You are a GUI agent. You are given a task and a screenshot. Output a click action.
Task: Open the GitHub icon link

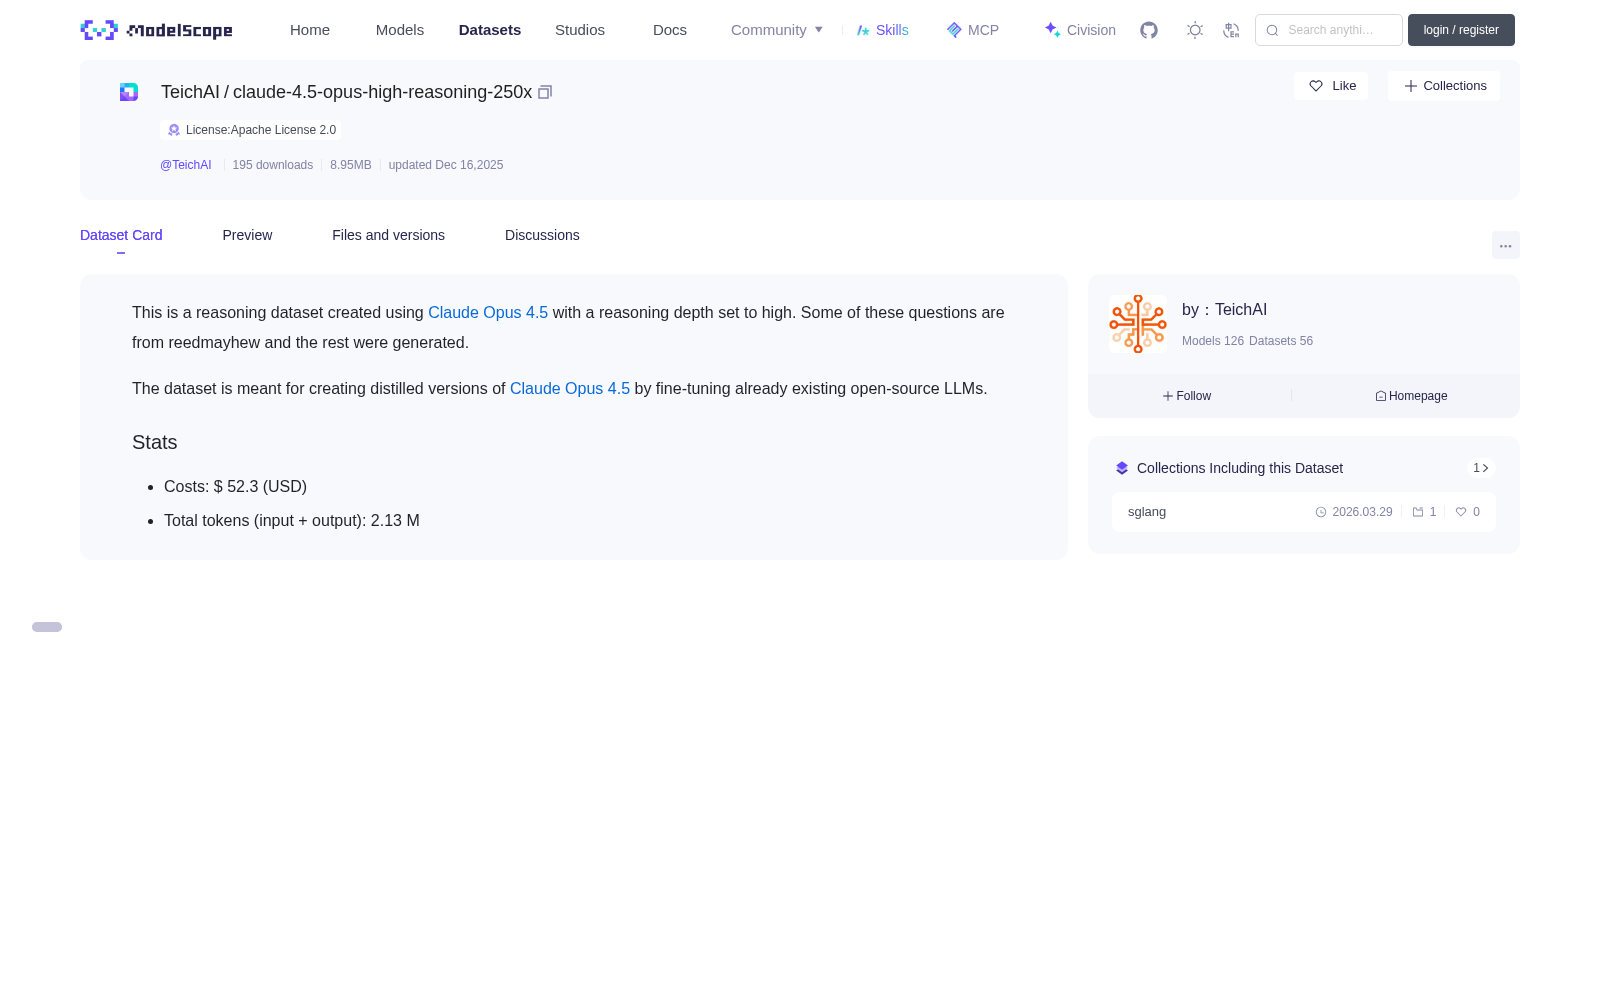click(1149, 30)
